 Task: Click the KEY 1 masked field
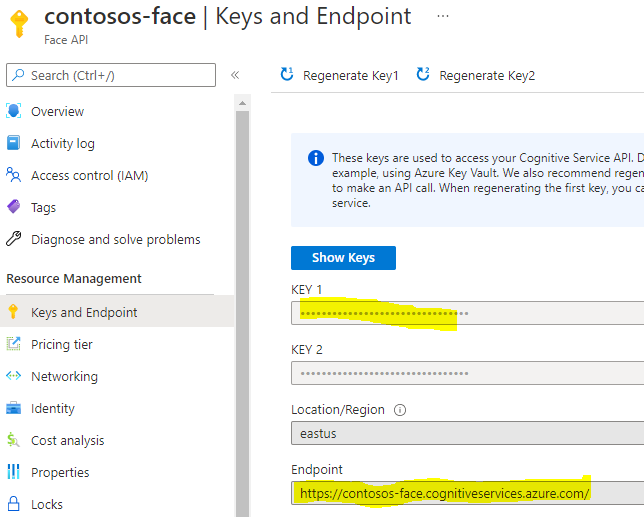click(467, 313)
